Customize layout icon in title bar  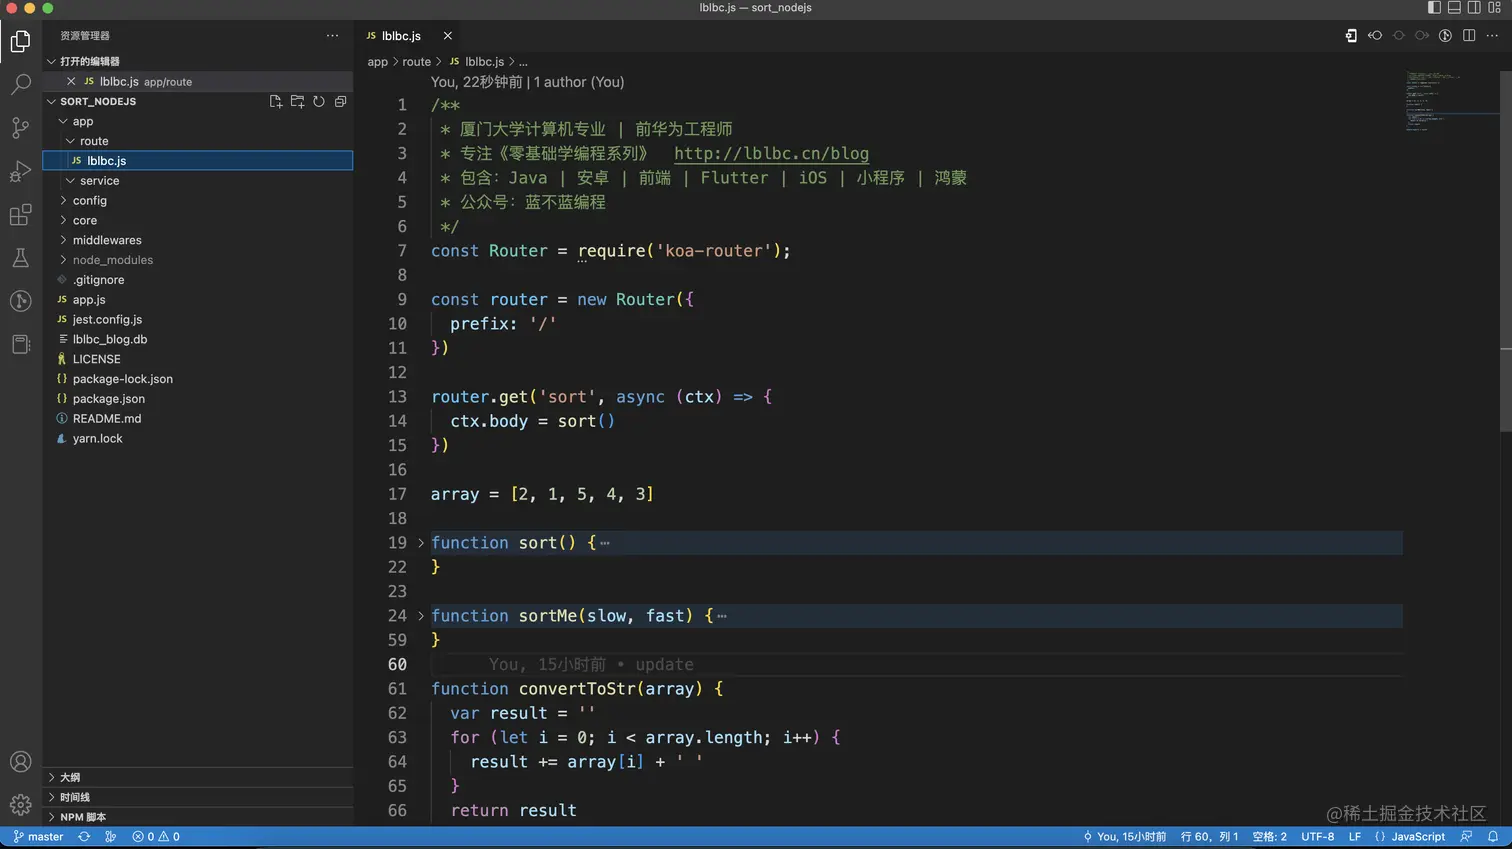click(1494, 7)
